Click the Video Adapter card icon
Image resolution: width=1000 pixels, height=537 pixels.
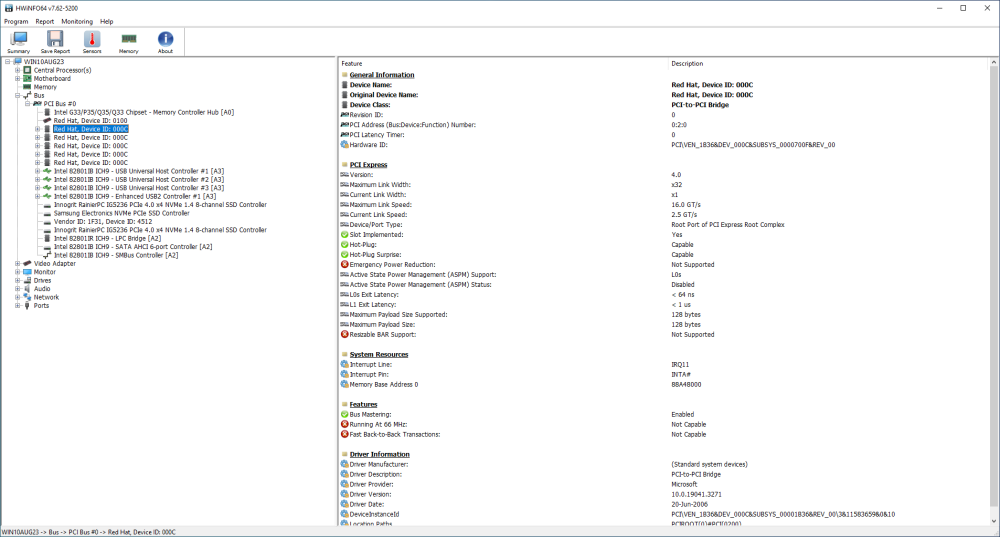(27, 263)
